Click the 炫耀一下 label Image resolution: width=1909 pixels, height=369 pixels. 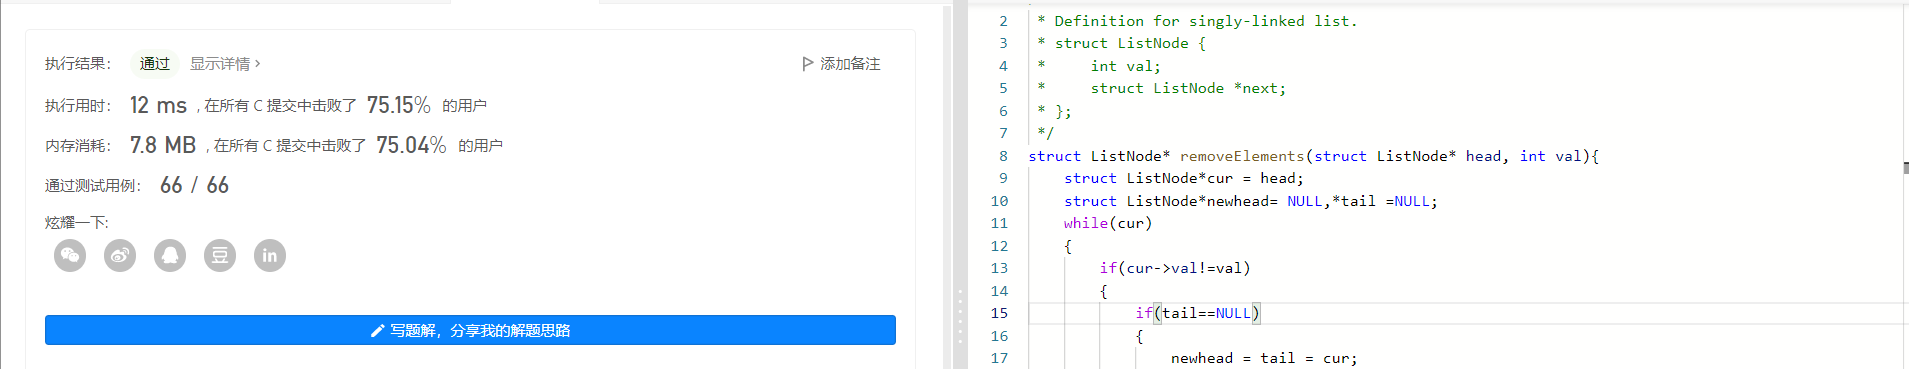click(77, 222)
